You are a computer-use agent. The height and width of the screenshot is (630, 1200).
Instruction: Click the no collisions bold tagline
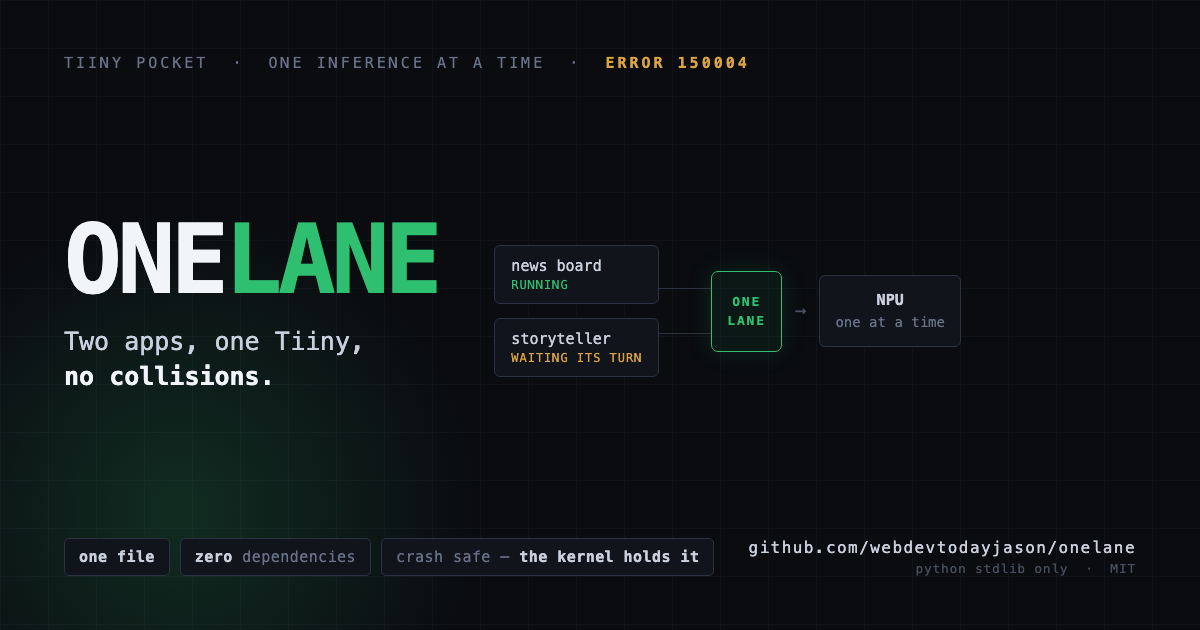click(x=169, y=377)
